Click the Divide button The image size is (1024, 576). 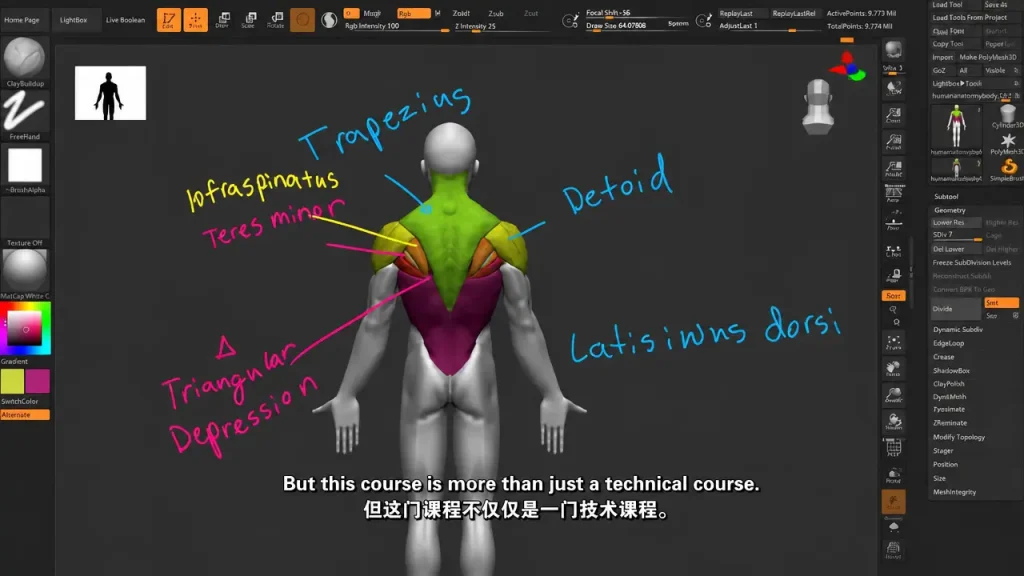(x=956, y=309)
